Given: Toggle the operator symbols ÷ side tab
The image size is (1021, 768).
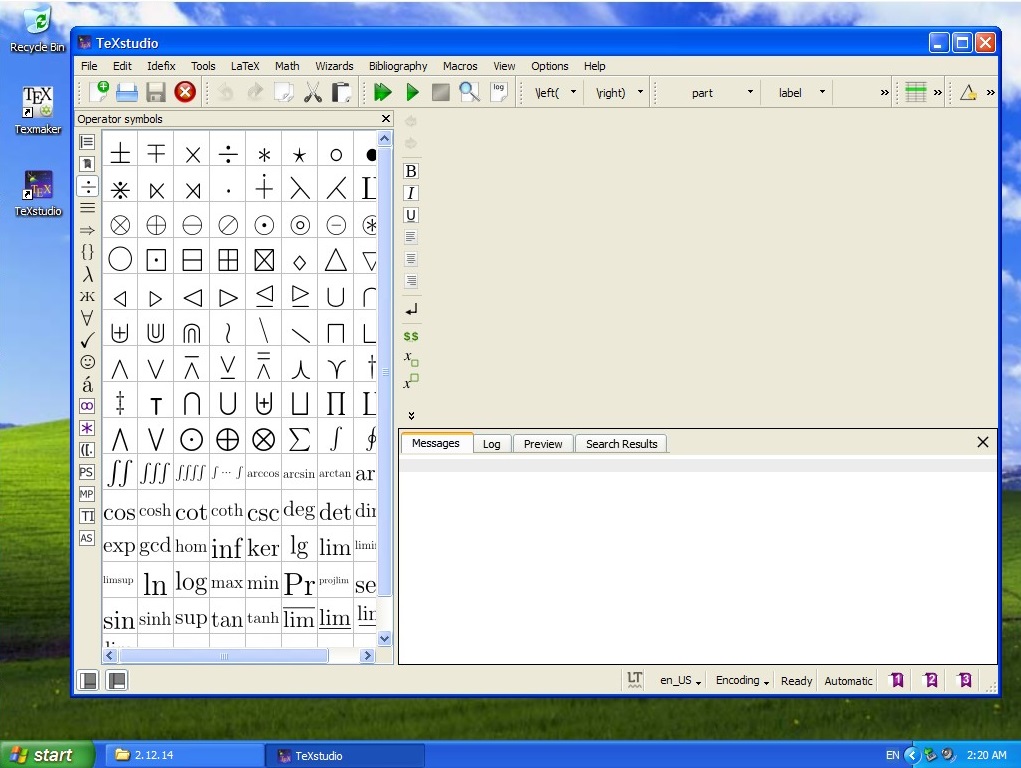Looking at the screenshot, I should coord(87,186).
